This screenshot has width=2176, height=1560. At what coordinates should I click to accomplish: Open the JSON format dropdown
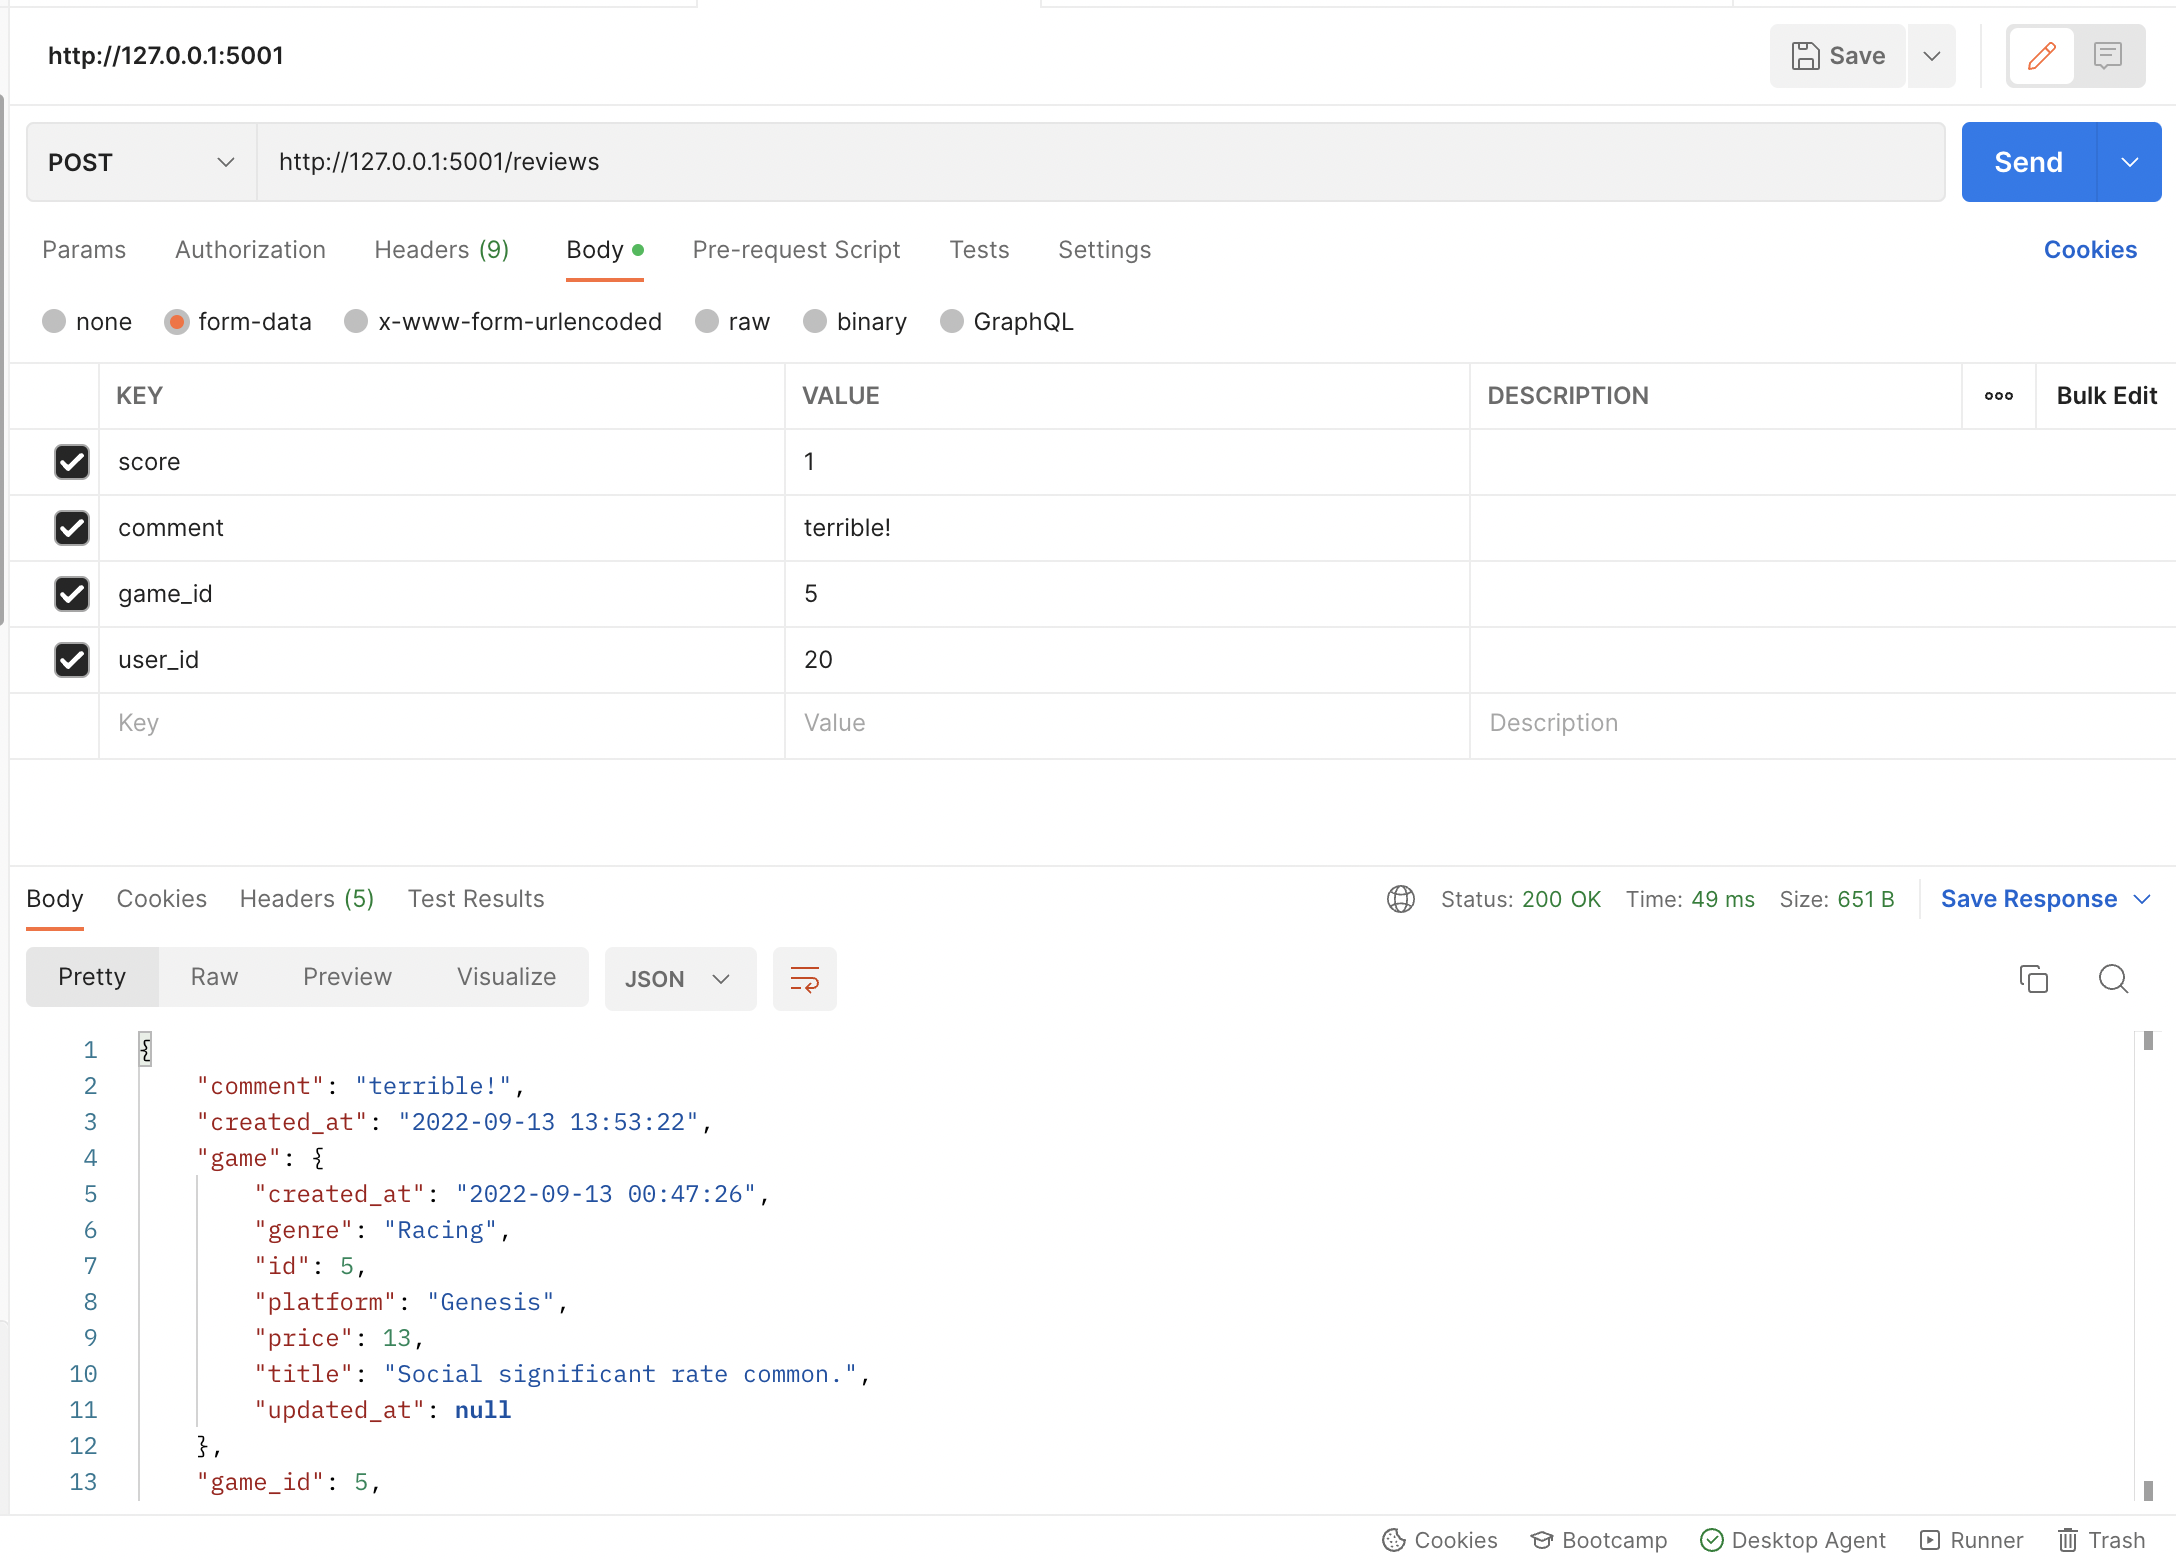tap(679, 979)
